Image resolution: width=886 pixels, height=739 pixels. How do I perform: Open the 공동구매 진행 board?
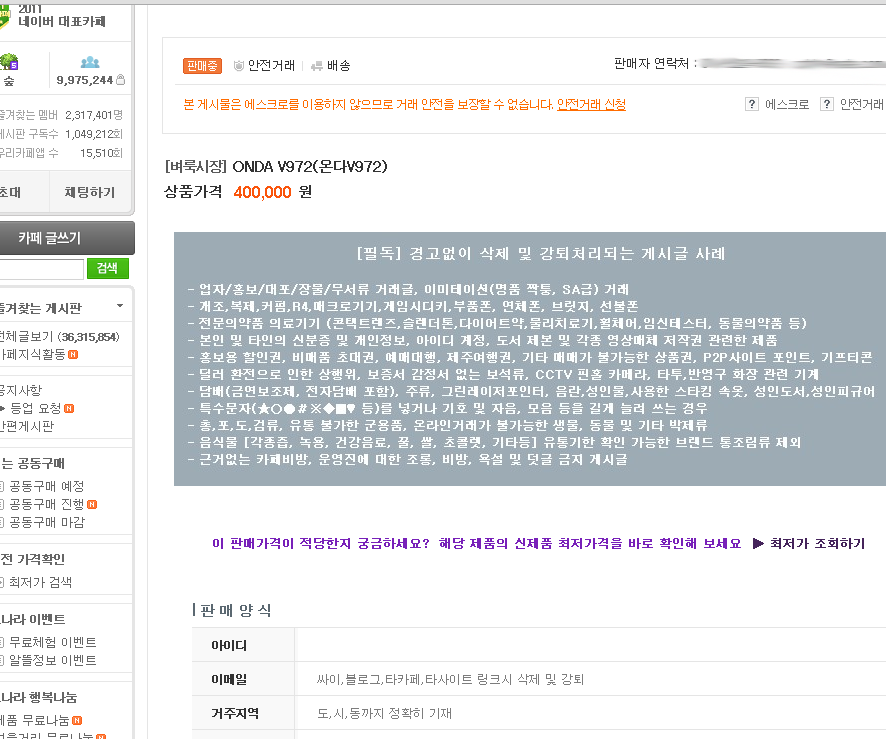click(x=46, y=505)
